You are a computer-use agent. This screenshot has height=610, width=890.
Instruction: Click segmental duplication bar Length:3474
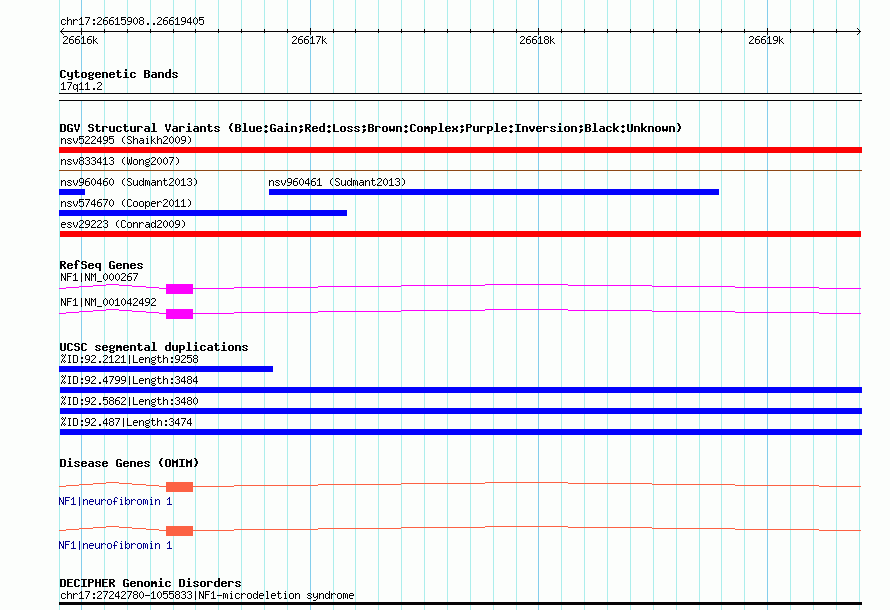coord(460,432)
